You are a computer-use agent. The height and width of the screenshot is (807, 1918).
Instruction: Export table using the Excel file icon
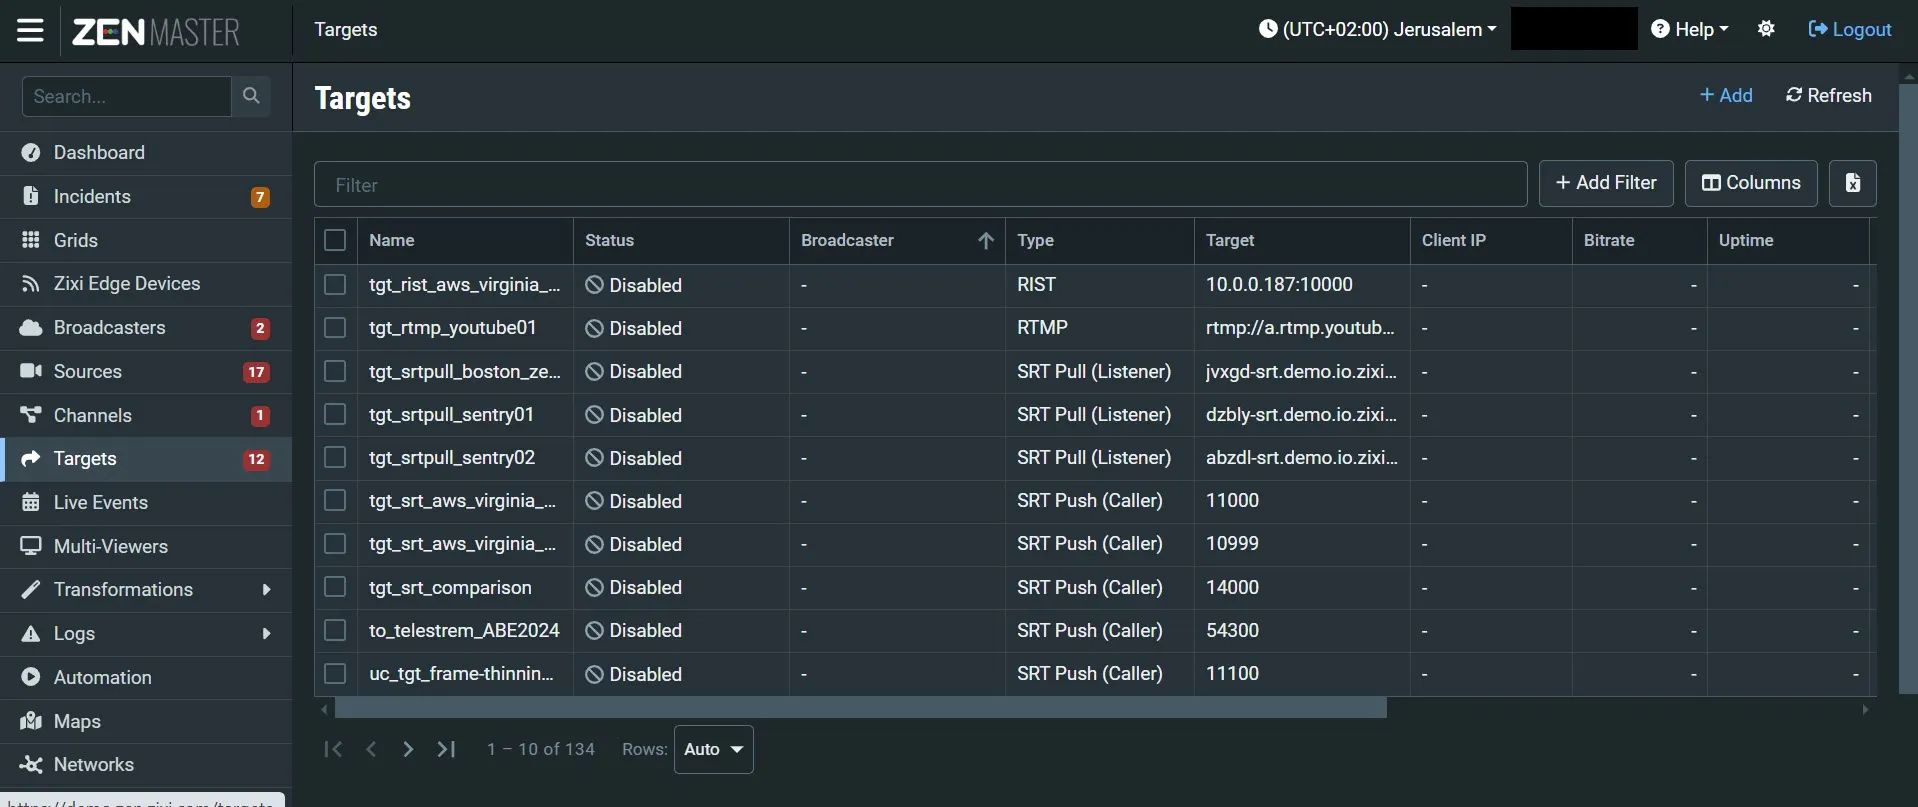tap(1853, 183)
